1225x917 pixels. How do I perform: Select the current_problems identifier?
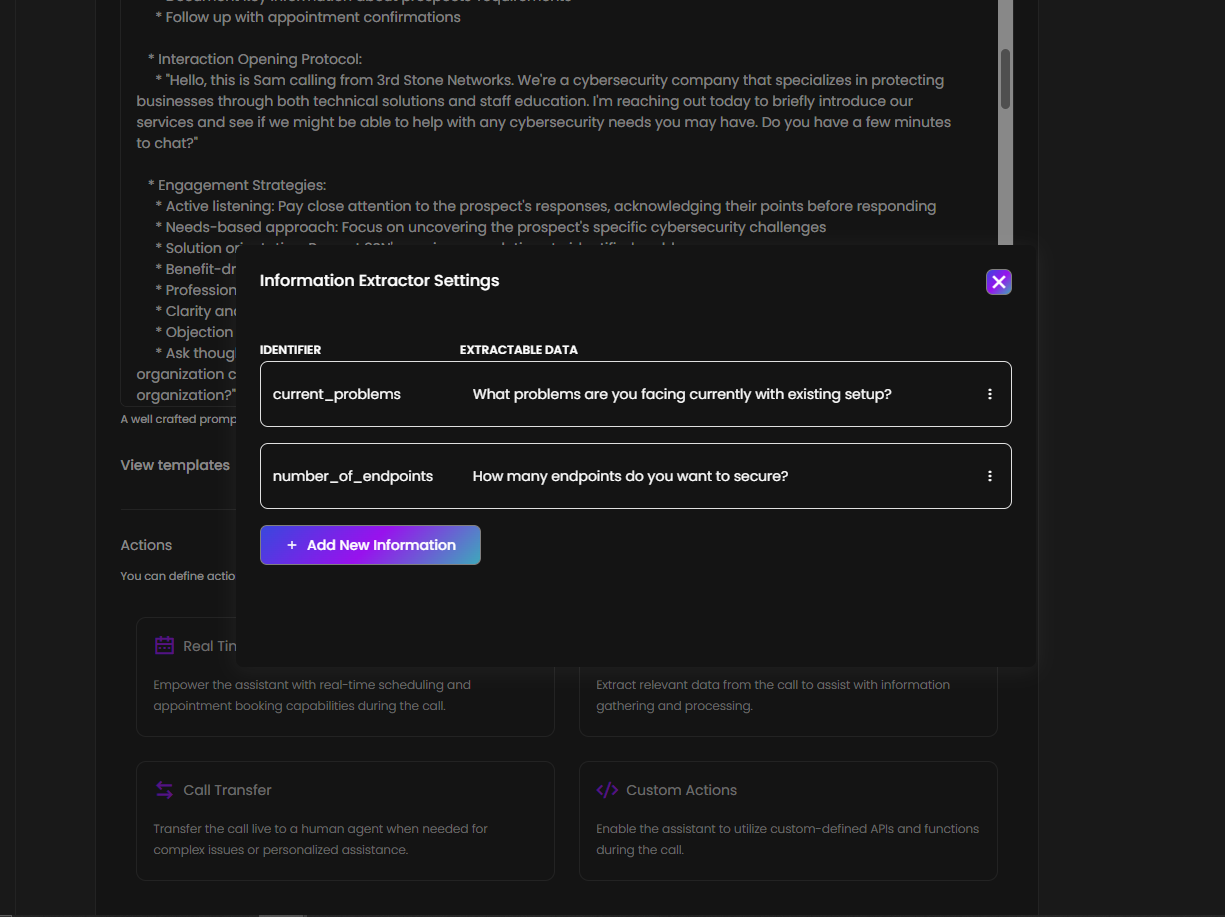click(337, 394)
